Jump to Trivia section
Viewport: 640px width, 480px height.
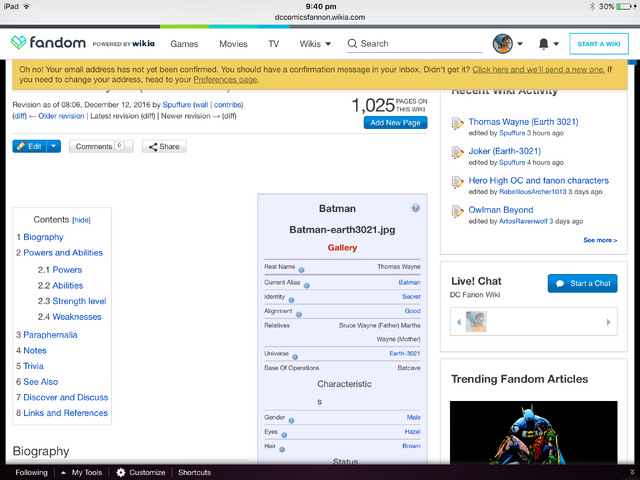pyautogui.click(x=33, y=366)
